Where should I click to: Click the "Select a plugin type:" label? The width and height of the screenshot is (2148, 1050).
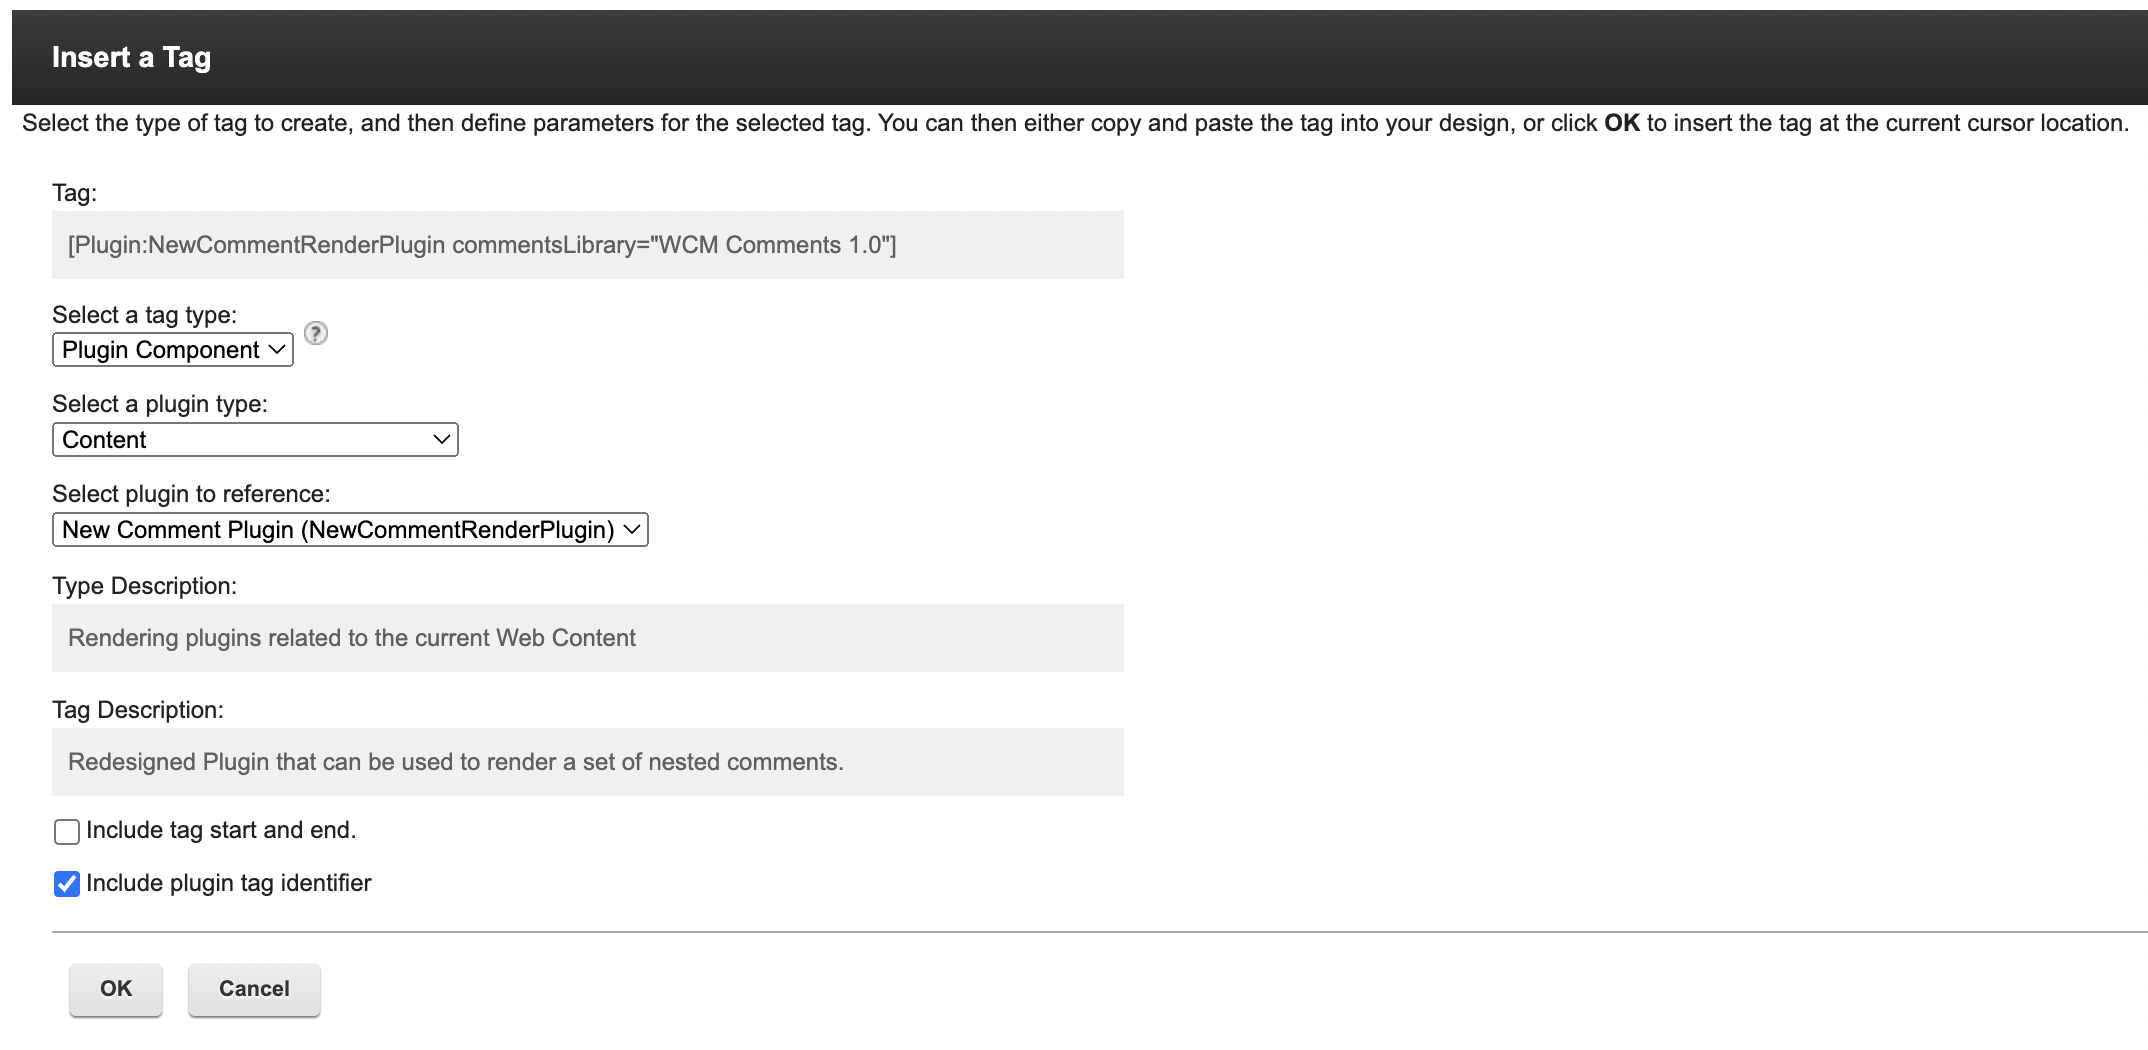tap(160, 404)
